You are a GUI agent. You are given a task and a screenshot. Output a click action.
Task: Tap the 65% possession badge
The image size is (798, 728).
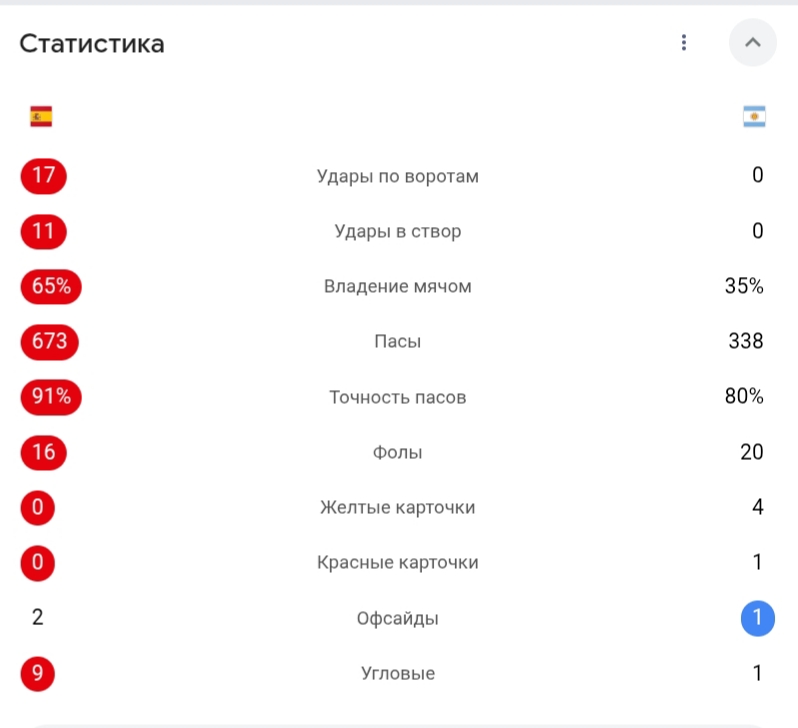click(x=51, y=287)
